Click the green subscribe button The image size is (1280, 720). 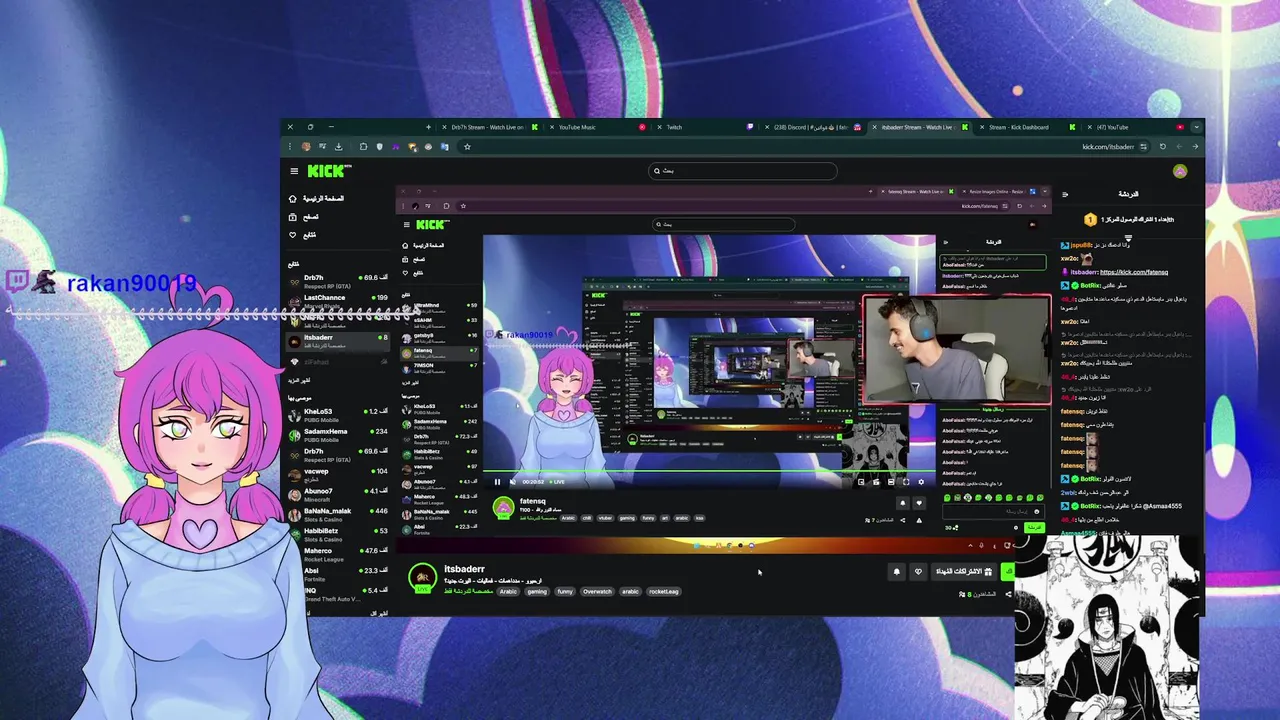pyautogui.click(x=1007, y=572)
